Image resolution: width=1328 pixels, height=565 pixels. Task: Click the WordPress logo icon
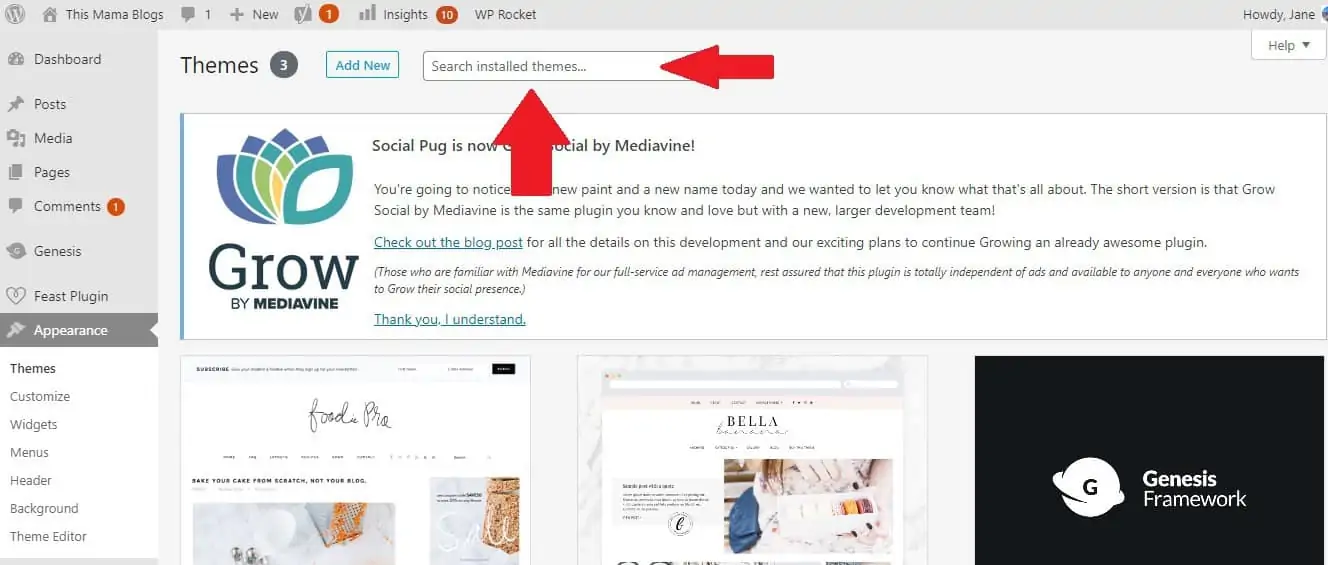[15, 14]
